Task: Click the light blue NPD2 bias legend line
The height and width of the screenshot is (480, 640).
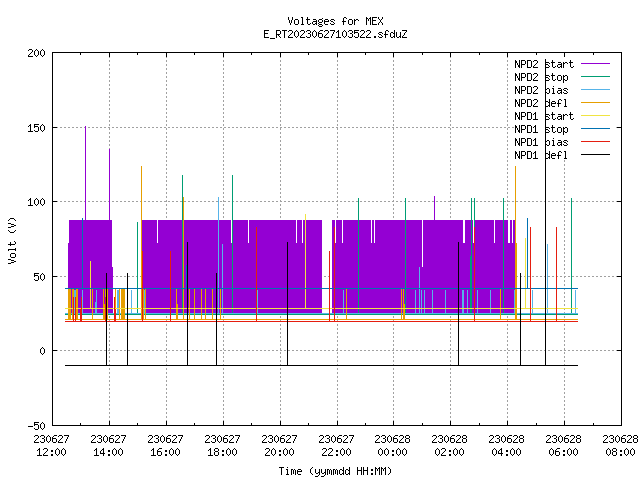Action: 596,89
